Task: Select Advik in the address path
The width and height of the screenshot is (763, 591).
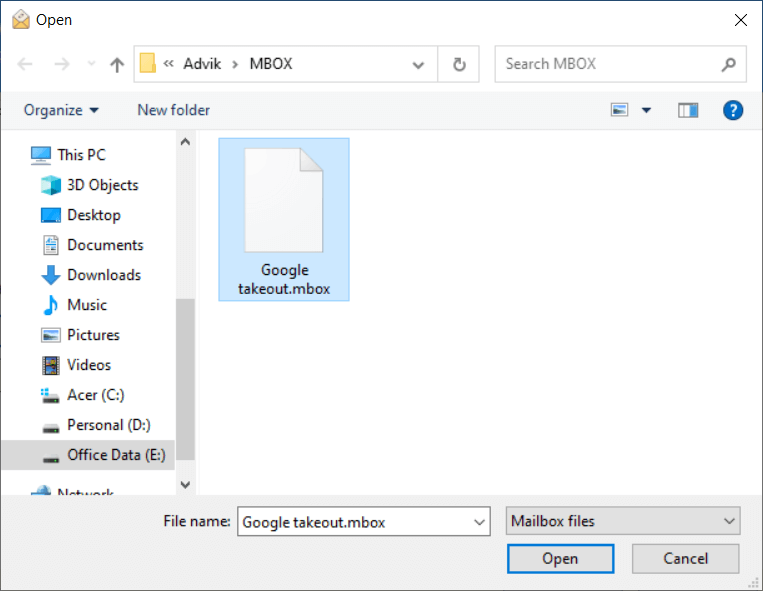Action: pos(202,64)
